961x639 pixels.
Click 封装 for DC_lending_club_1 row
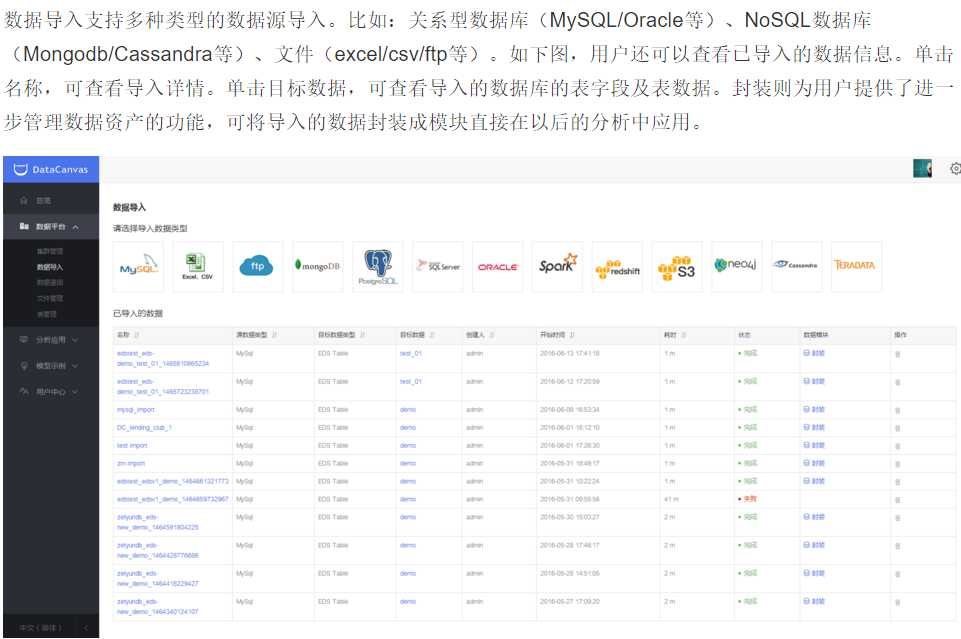point(814,428)
